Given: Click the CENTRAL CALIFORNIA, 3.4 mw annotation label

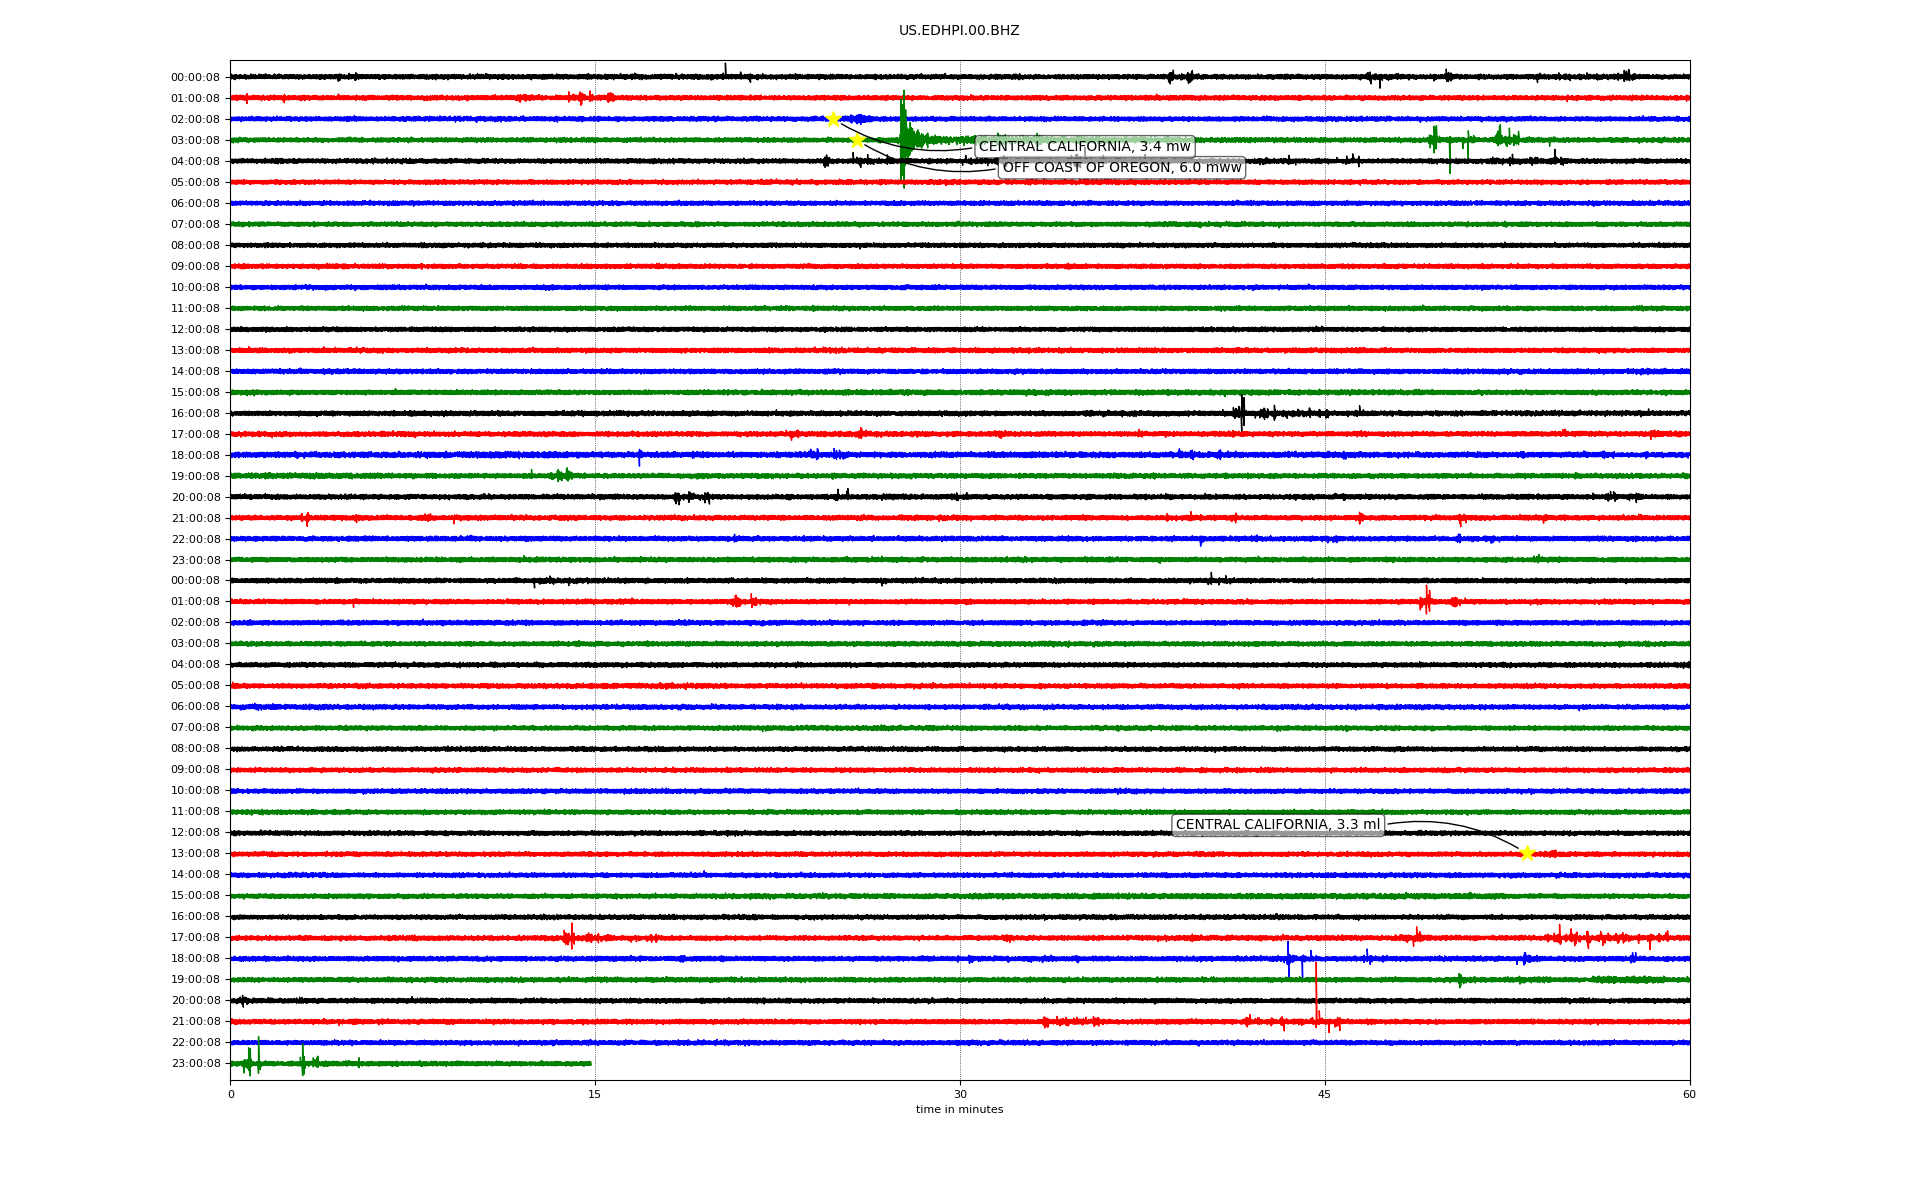Looking at the screenshot, I should click(x=1084, y=147).
